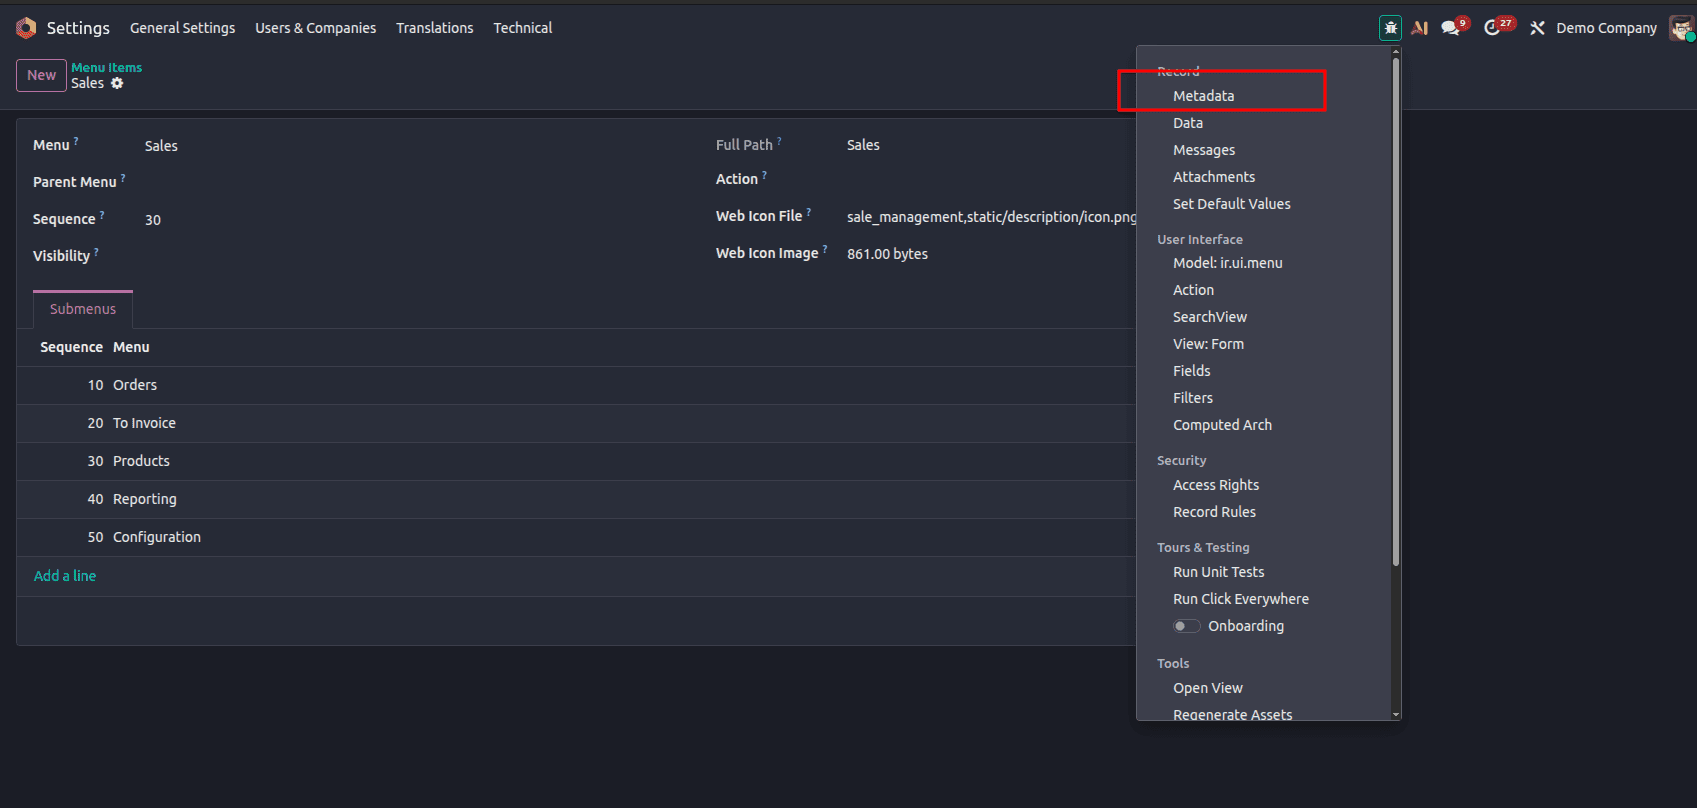Click the user avatar picture
The image size is (1697, 808).
1680,28
